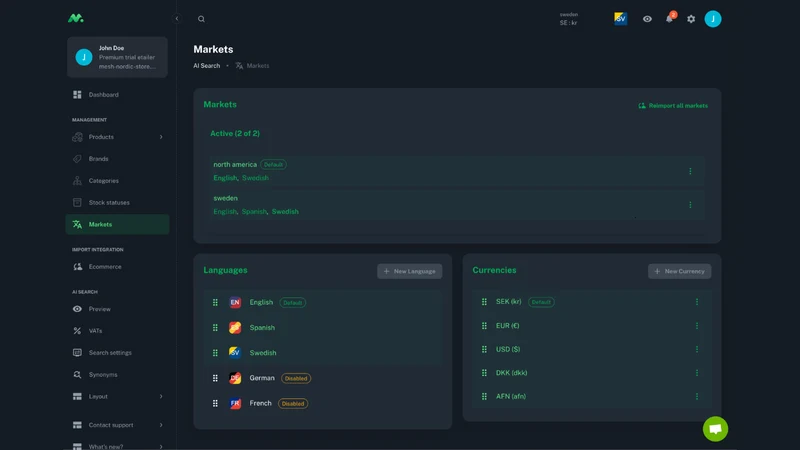The width and height of the screenshot is (800, 450).
Task: Open the north america market row
Action: [457, 171]
